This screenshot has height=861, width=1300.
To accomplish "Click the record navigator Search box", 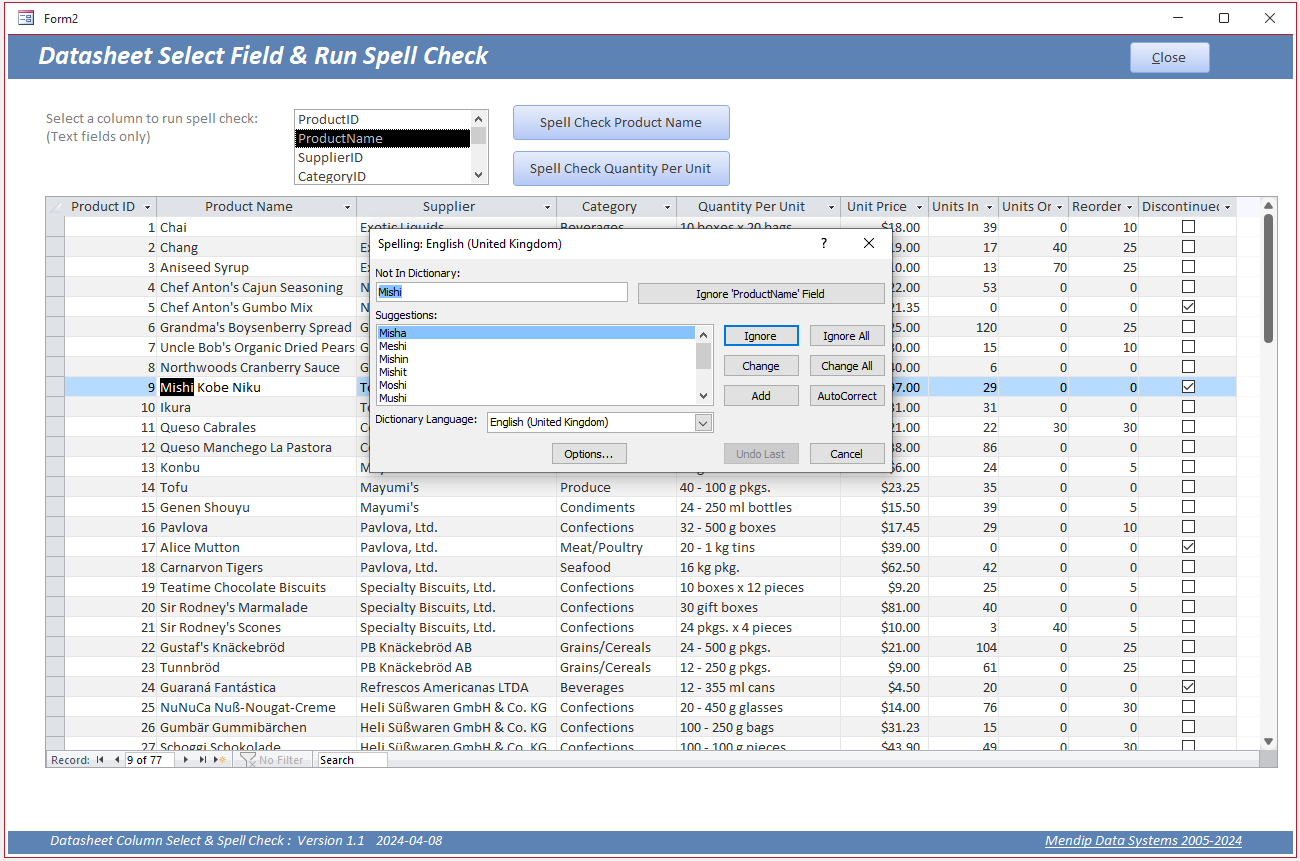I will 352,760.
